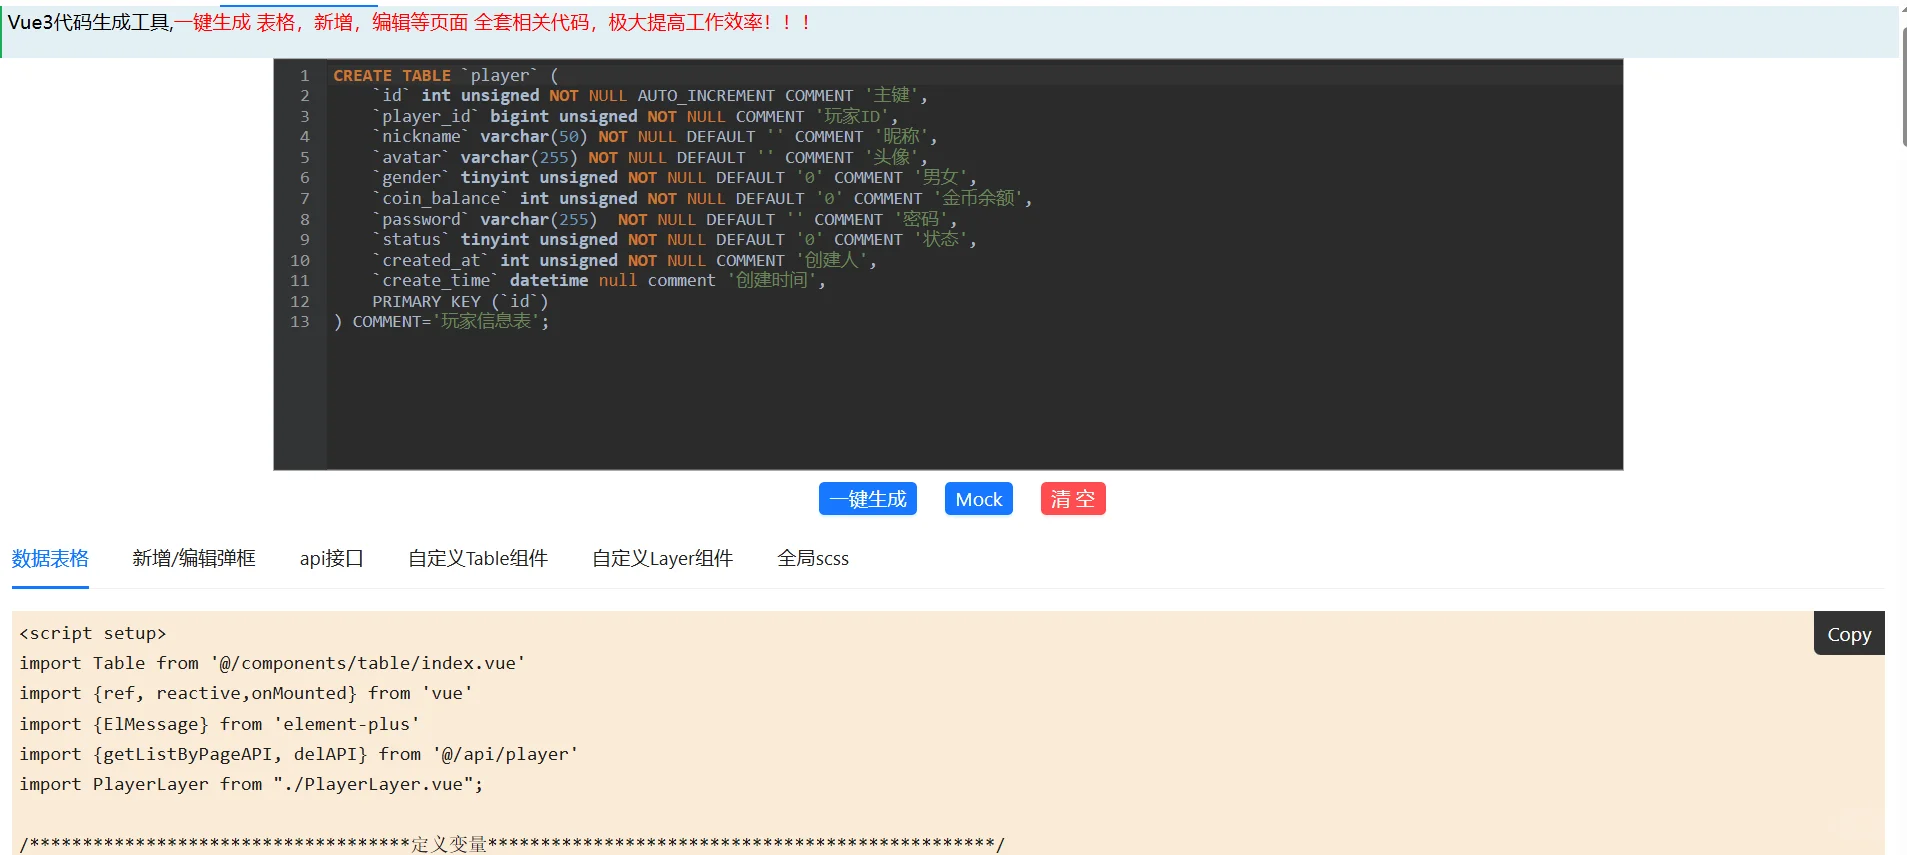The image size is (1907, 855).
Task: Click the Vue3代码生成工具 heading text
Action: 90,22
